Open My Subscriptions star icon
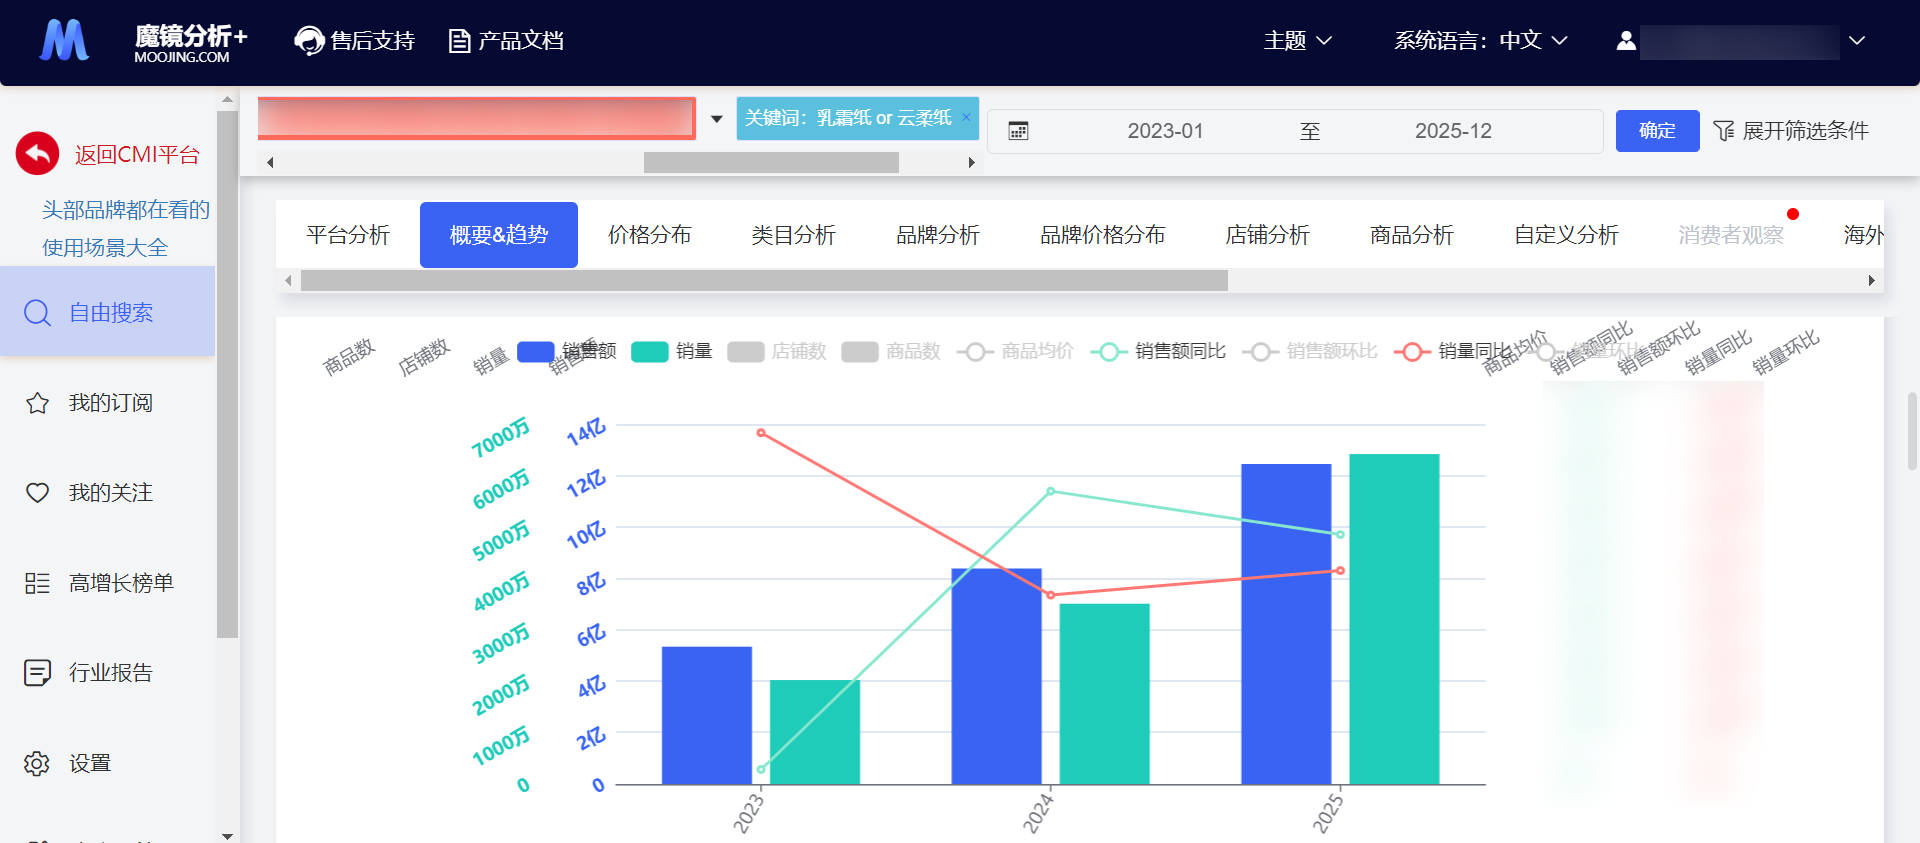Image resolution: width=1920 pixels, height=843 pixels. [37, 403]
